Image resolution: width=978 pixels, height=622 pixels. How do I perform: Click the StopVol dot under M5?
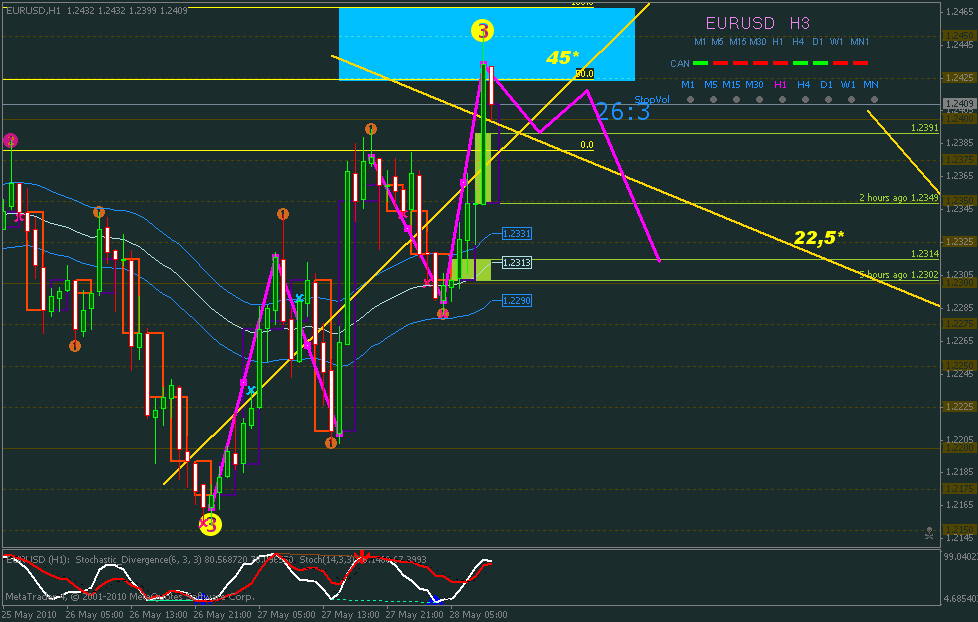point(713,100)
